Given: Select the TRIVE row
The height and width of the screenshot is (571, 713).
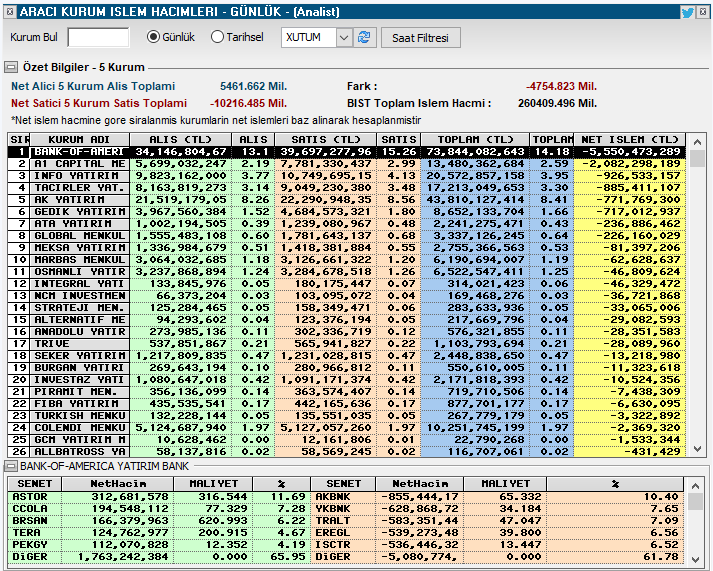Looking at the screenshot, I should pyautogui.click(x=346, y=344).
